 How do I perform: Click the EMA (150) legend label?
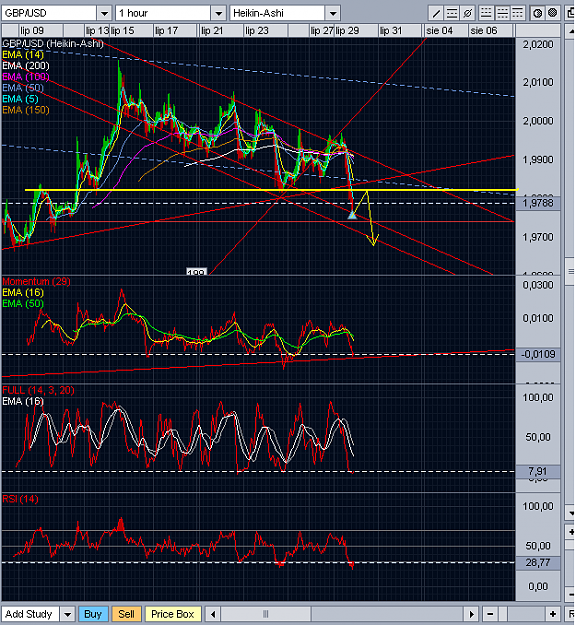point(26,110)
